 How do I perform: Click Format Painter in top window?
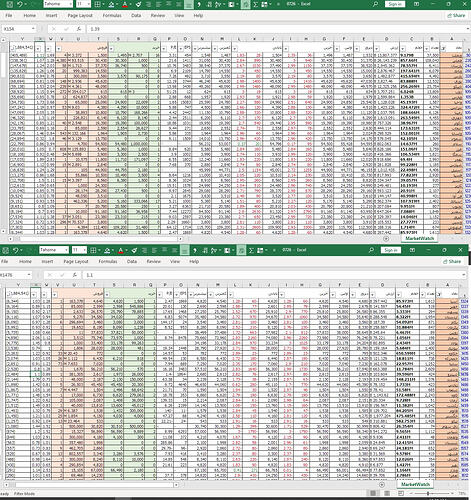[x=138, y=4]
